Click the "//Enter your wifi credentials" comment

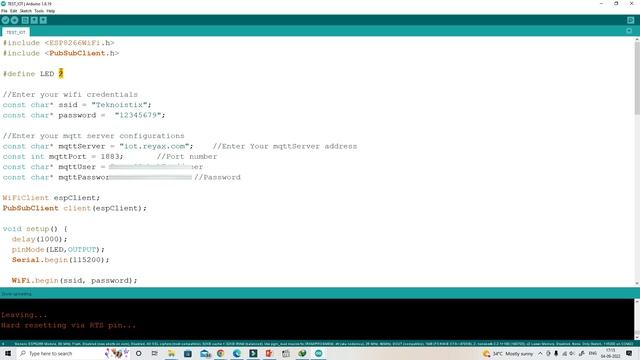click(70, 94)
